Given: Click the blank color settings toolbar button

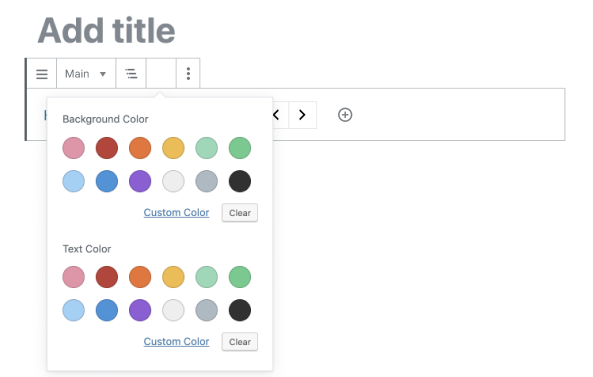Looking at the screenshot, I should pyautogui.click(x=161, y=74).
